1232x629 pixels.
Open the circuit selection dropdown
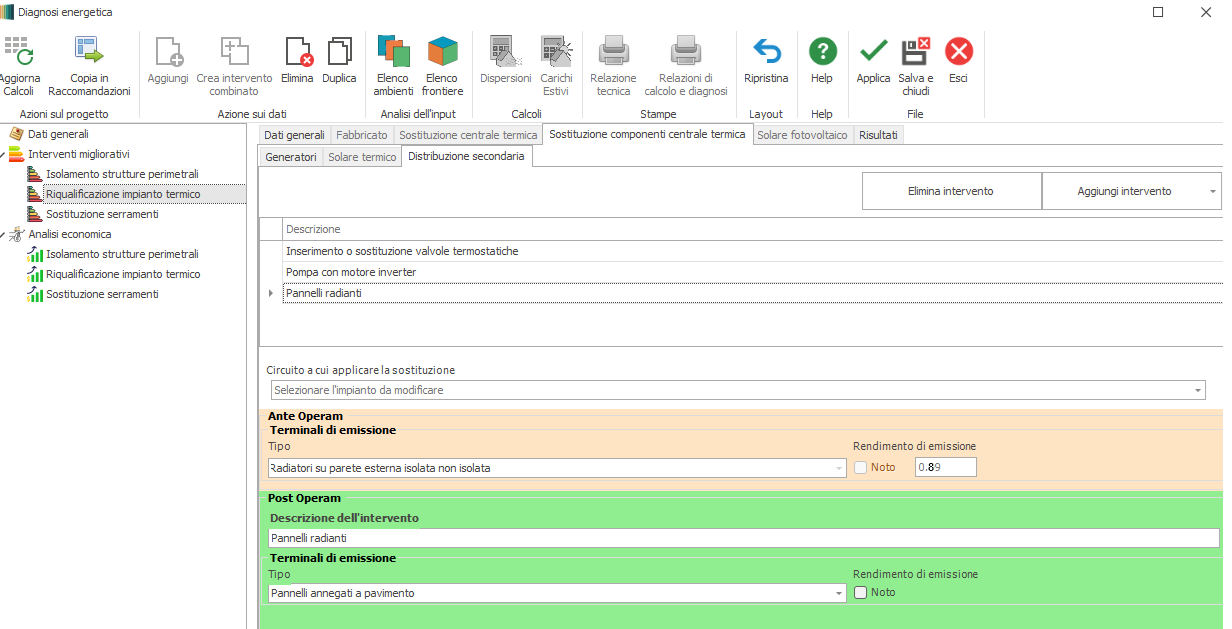click(x=1197, y=390)
